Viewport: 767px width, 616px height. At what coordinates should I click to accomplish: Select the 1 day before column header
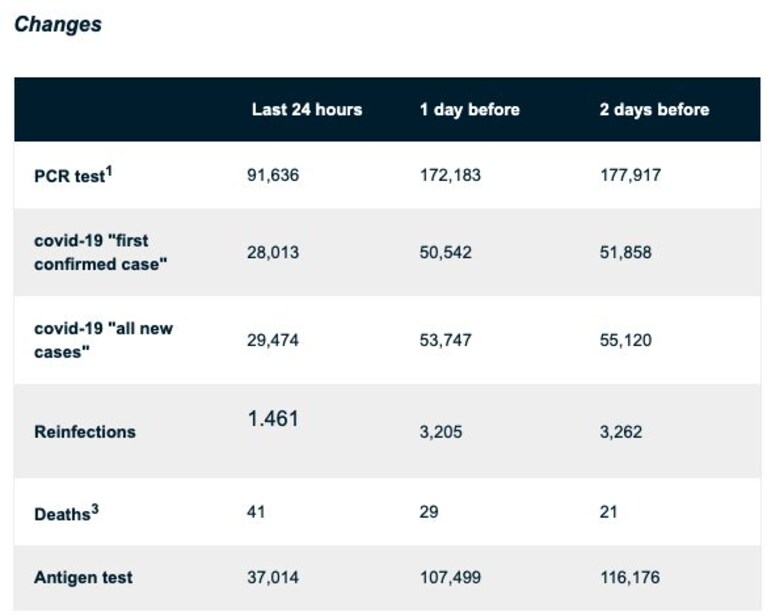click(x=470, y=110)
